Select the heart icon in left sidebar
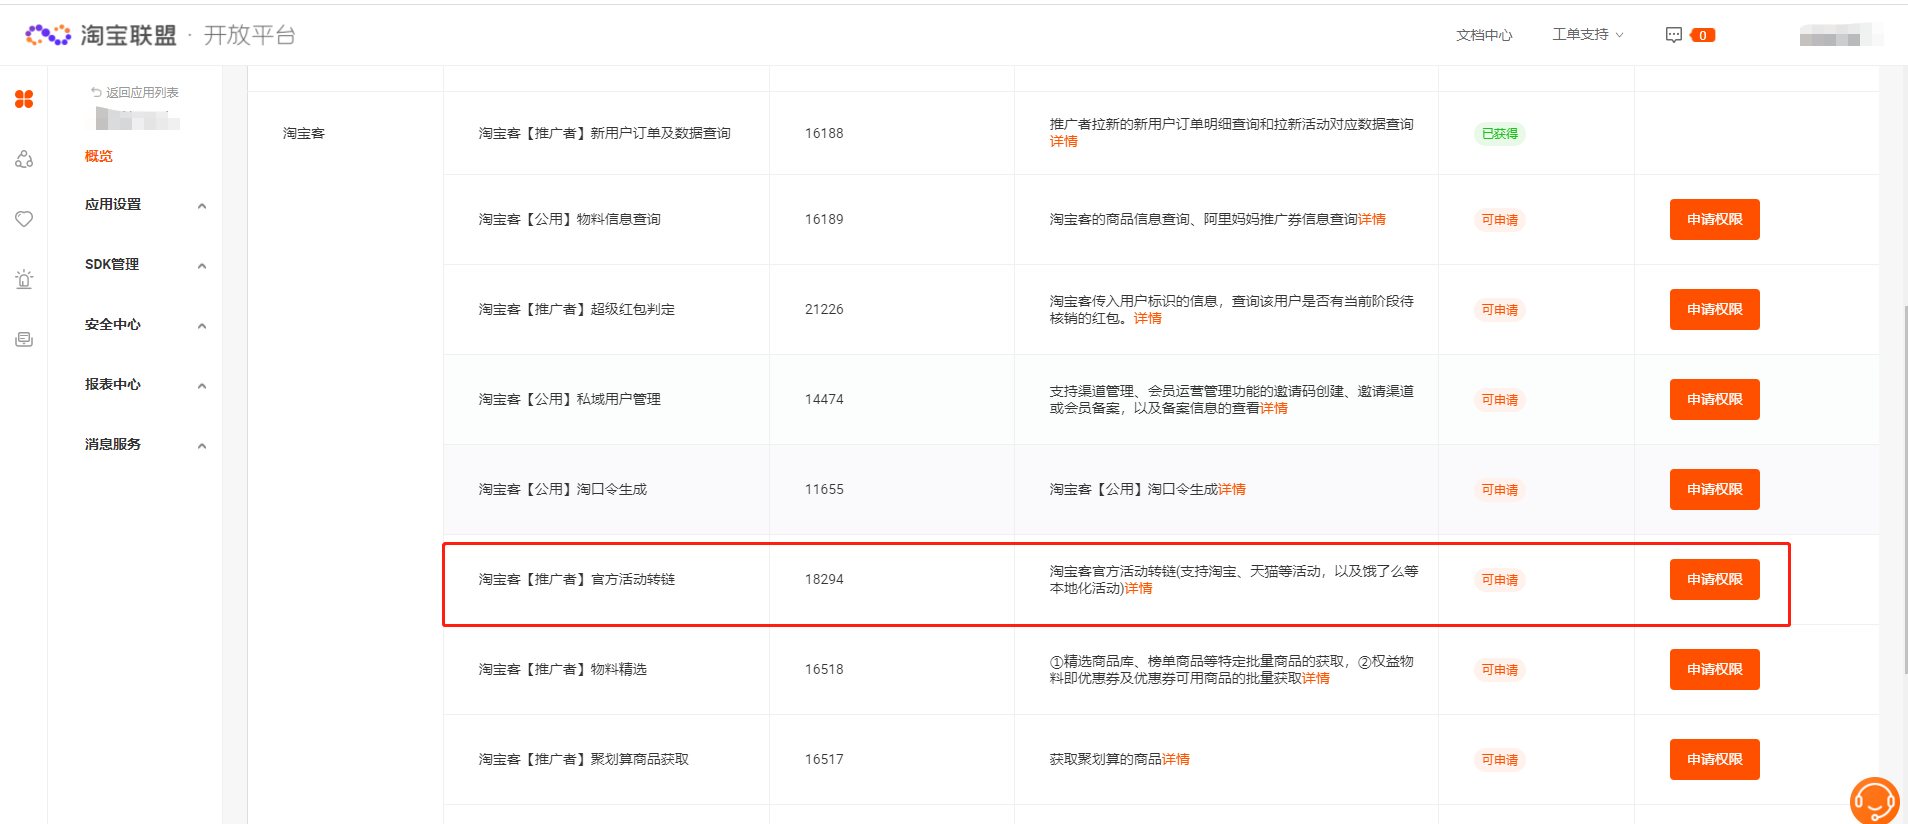 tap(24, 219)
